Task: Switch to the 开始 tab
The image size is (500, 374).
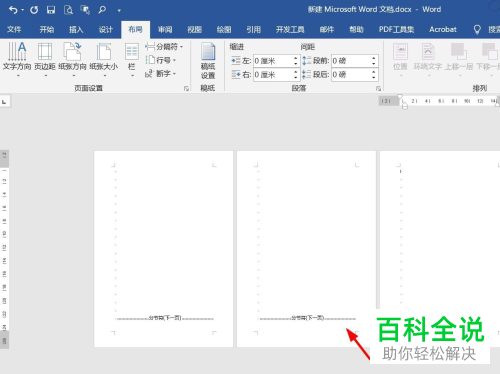Action: pyautogui.click(x=47, y=30)
